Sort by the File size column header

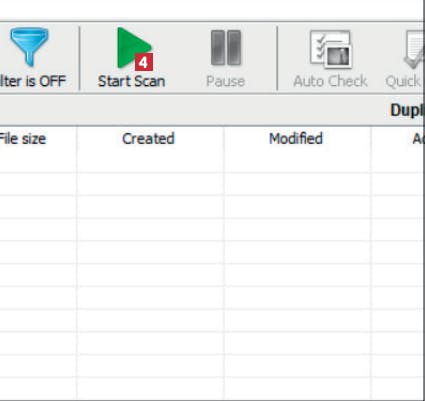(23, 139)
